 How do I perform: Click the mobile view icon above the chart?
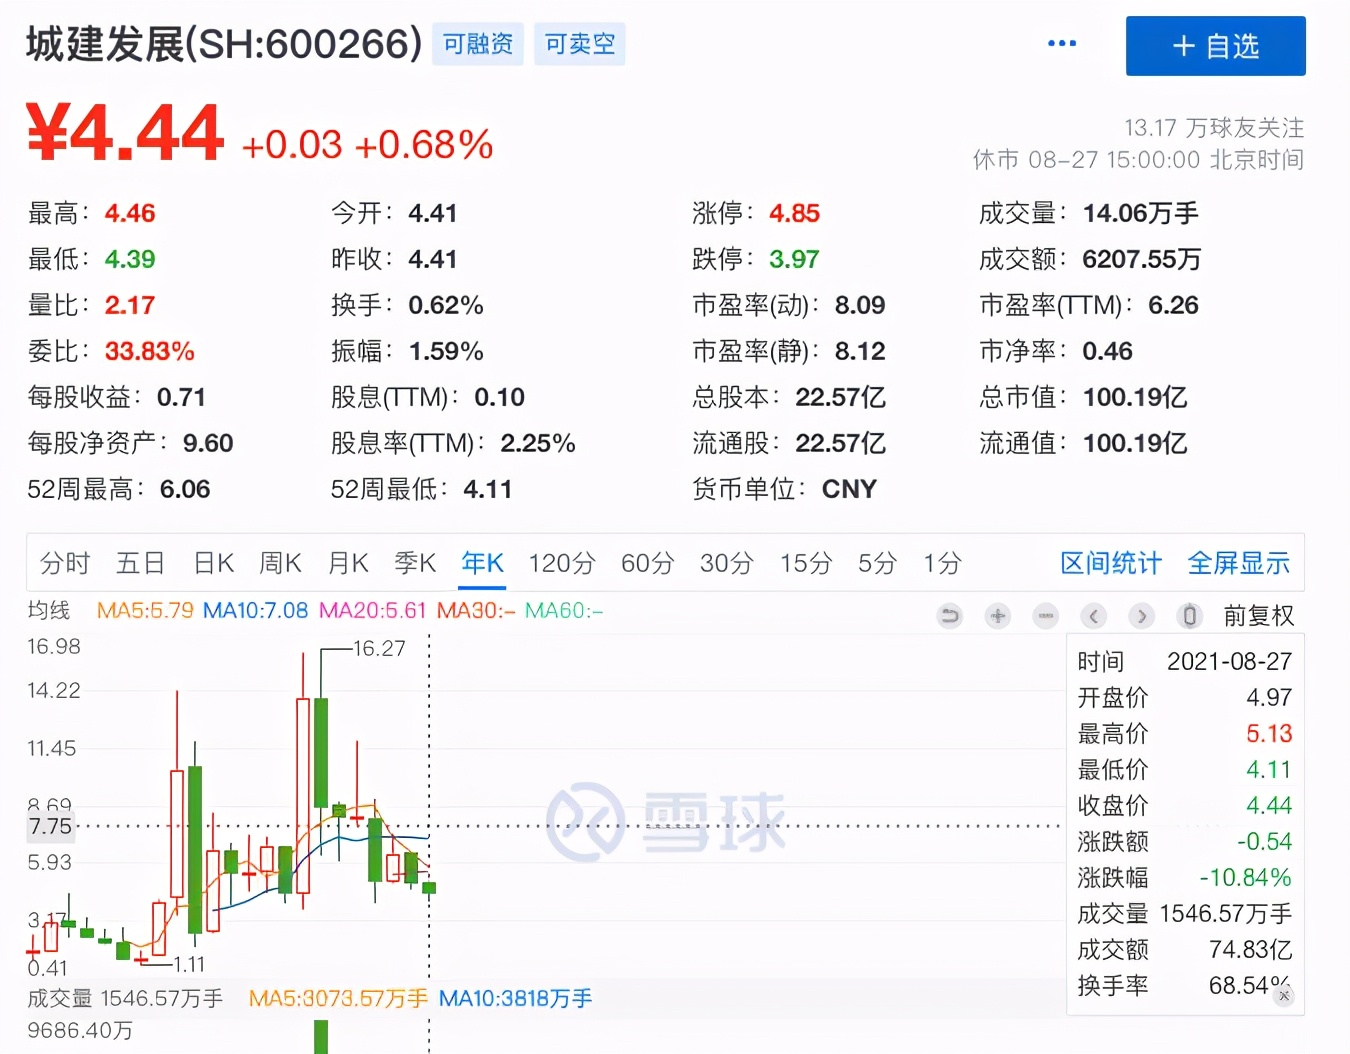tap(1189, 616)
